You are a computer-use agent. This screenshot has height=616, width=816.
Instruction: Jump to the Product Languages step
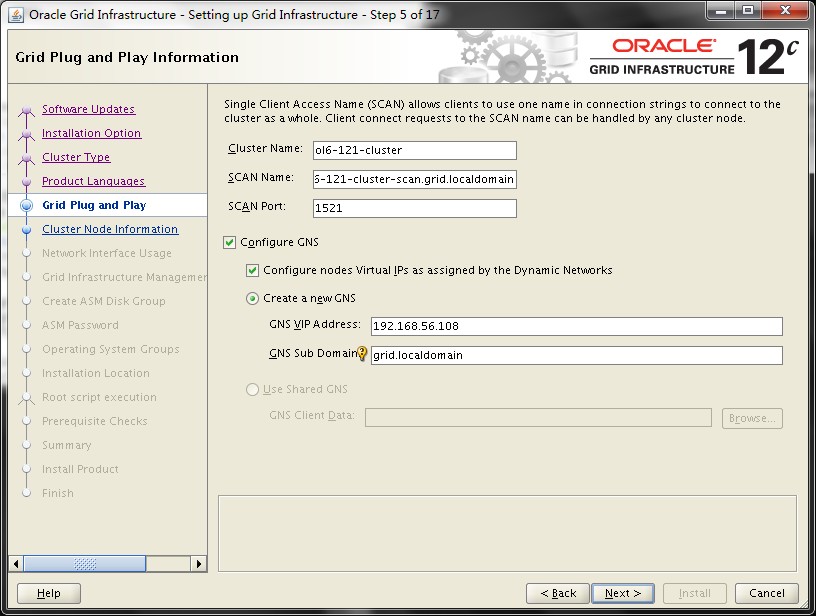click(x=94, y=181)
